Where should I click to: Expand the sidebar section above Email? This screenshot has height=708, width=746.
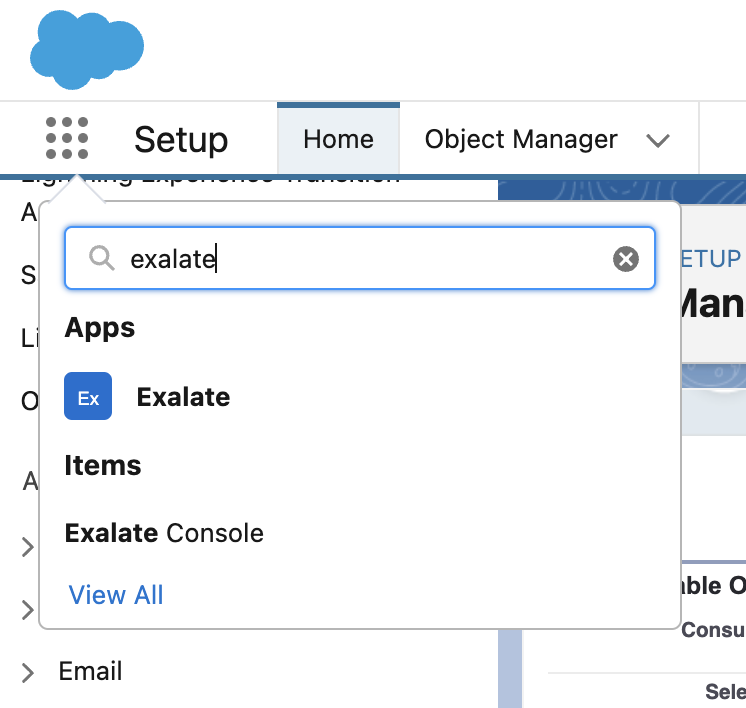coord(28,610)
